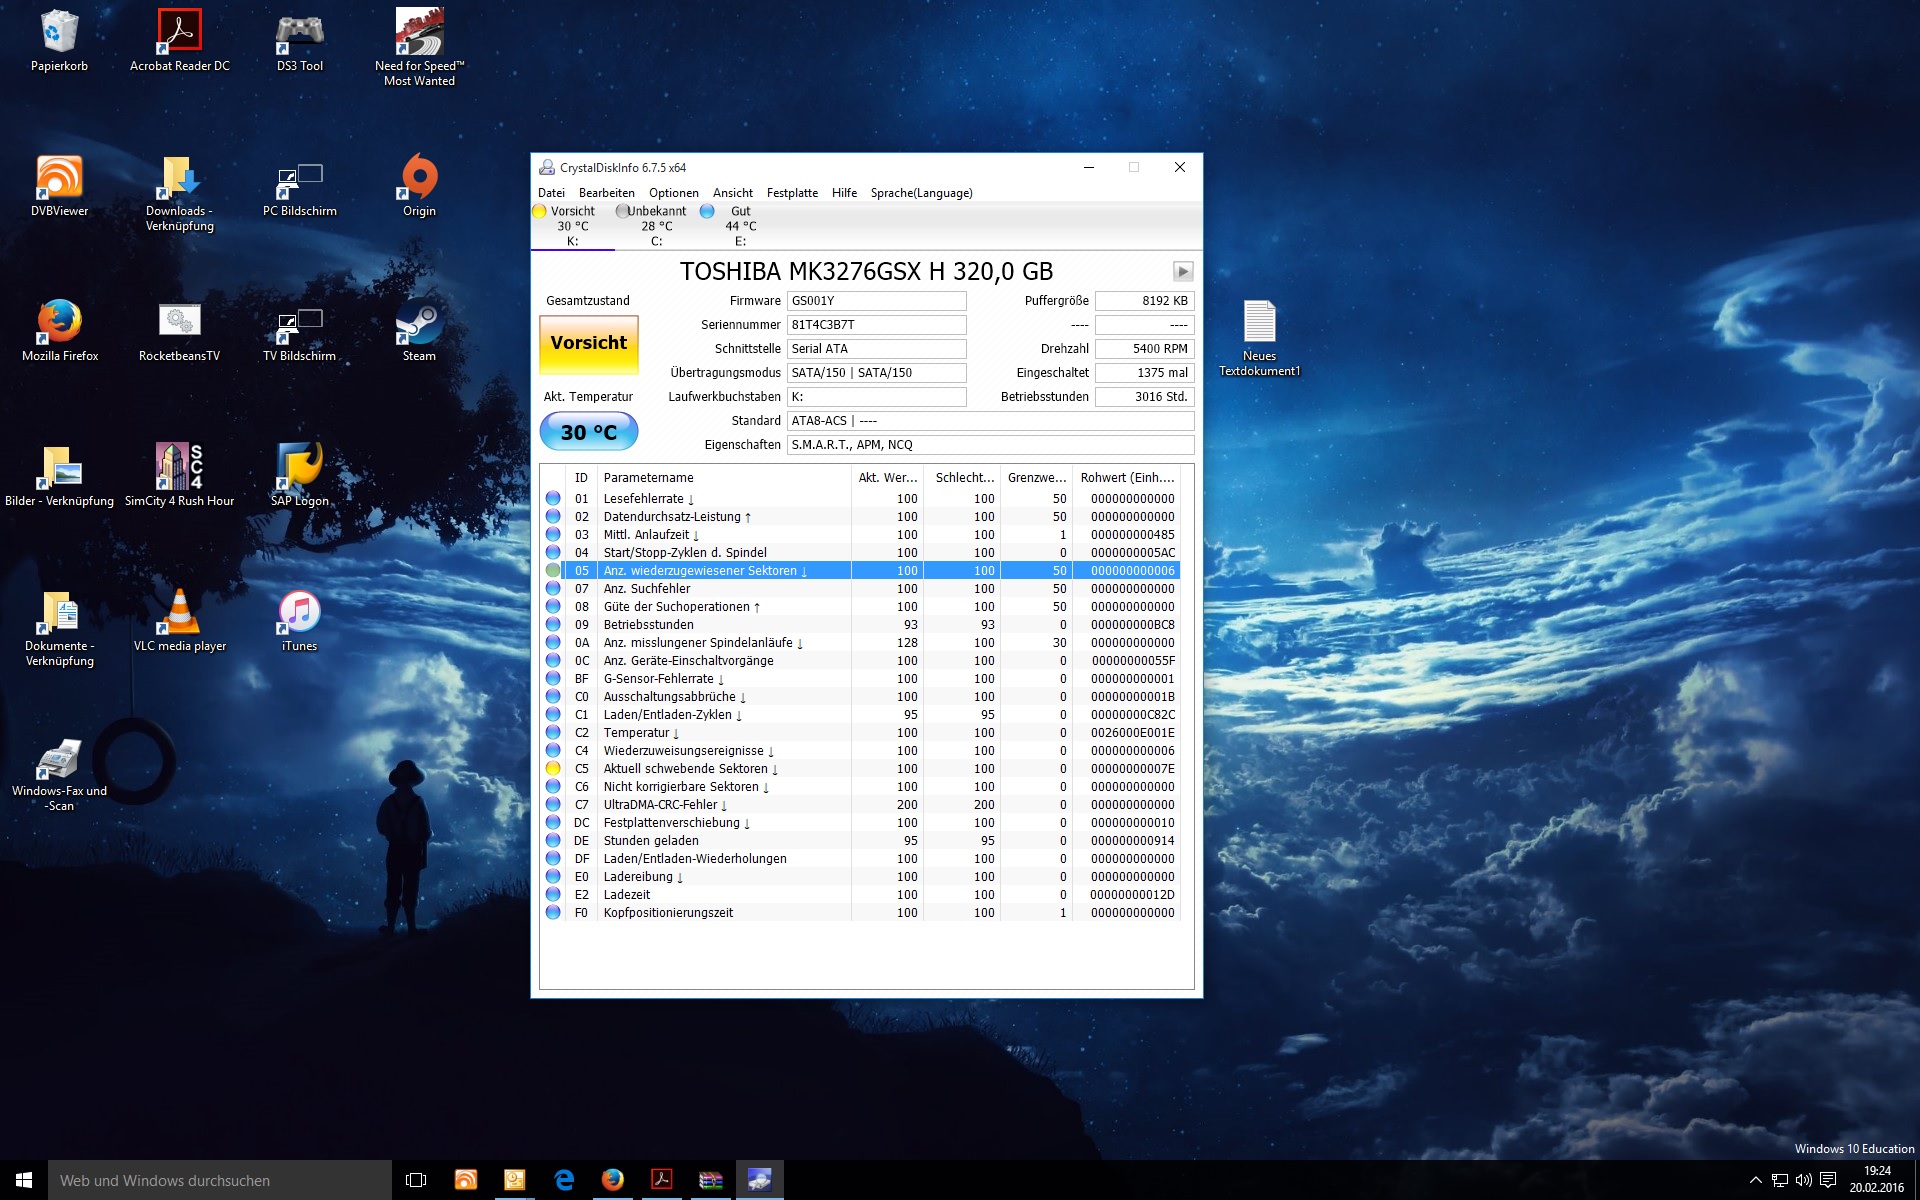This screenshot has width=1920, height=1200.
Task: Open the Optionen menu
Action: [673, 193]
